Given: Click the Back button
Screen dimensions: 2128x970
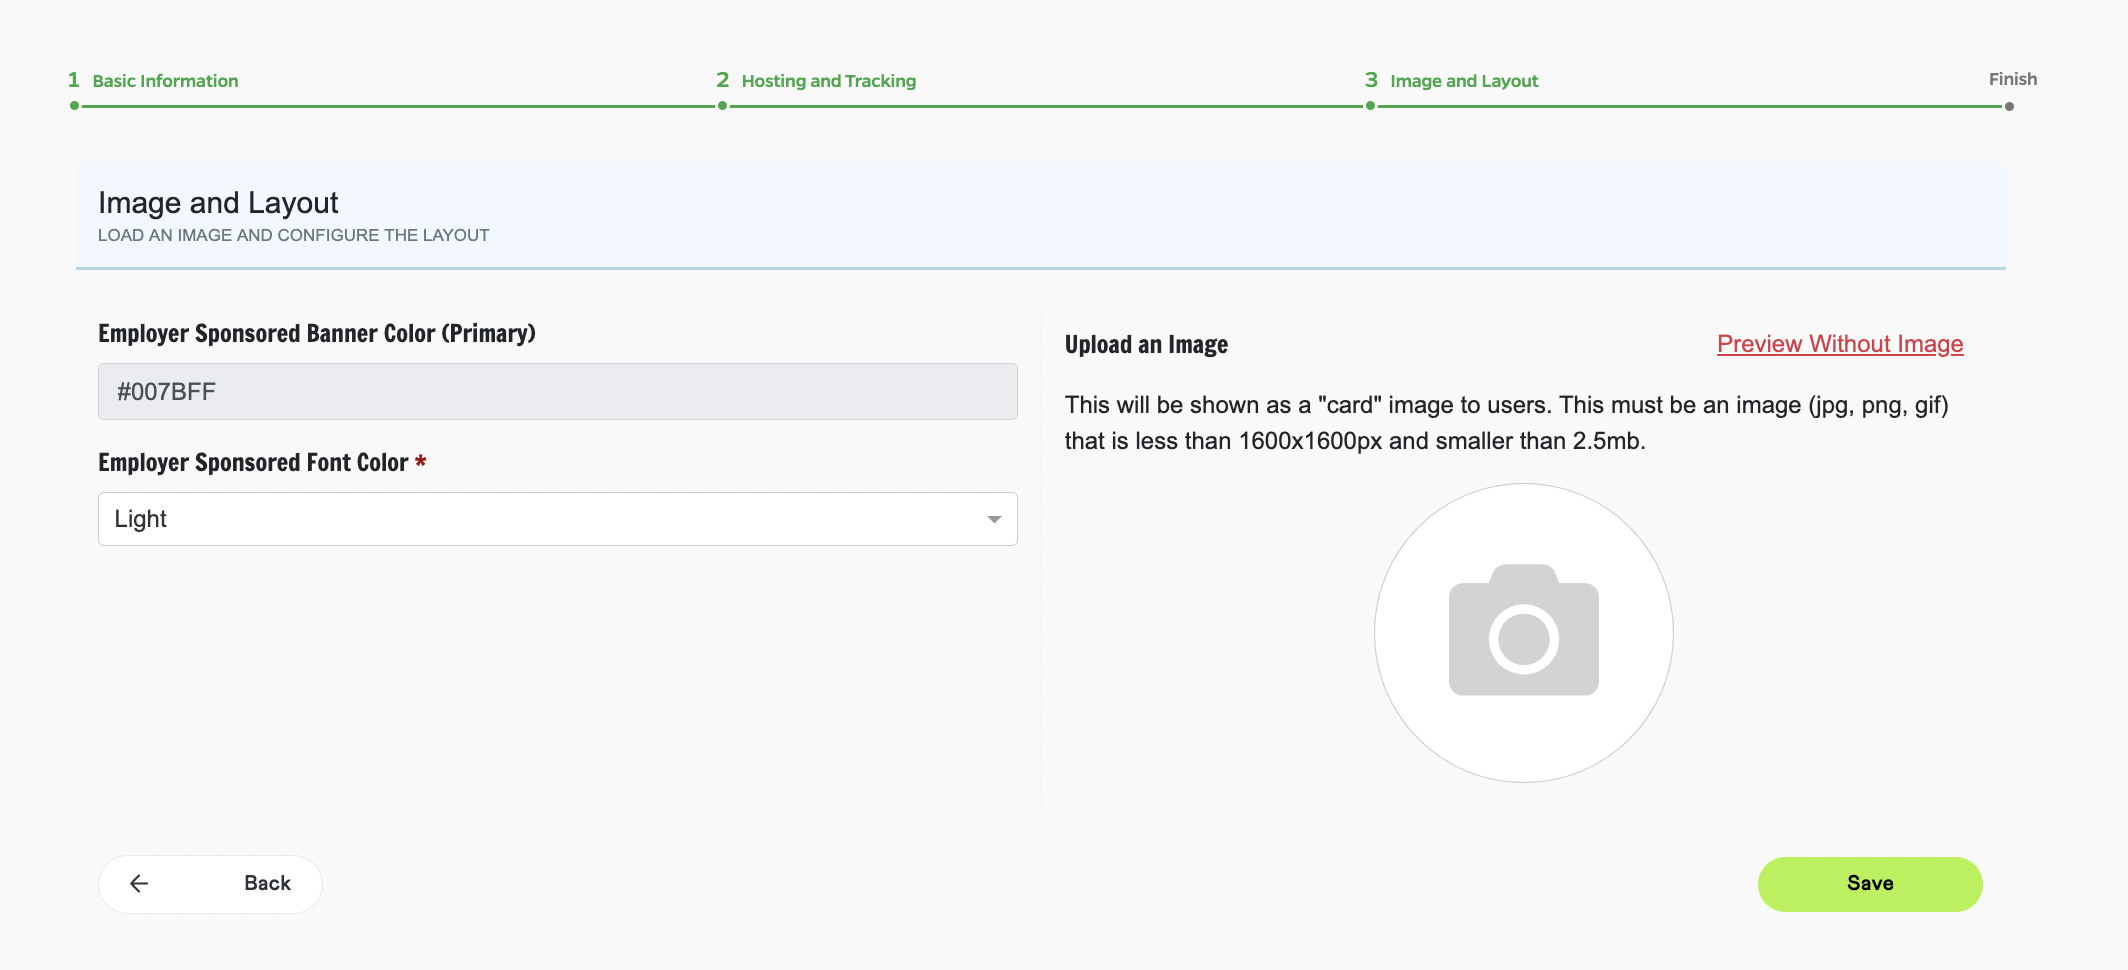Looking at the screenshot, I should (209, 883).
